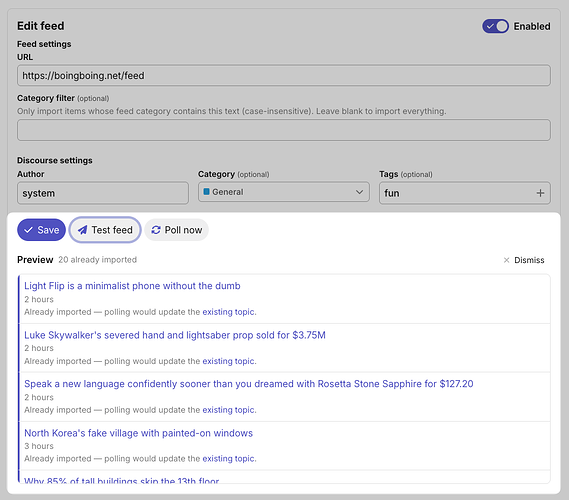Screen dimensions: 569x500
Task: Click the Preview heading
Action: [35, 260]
